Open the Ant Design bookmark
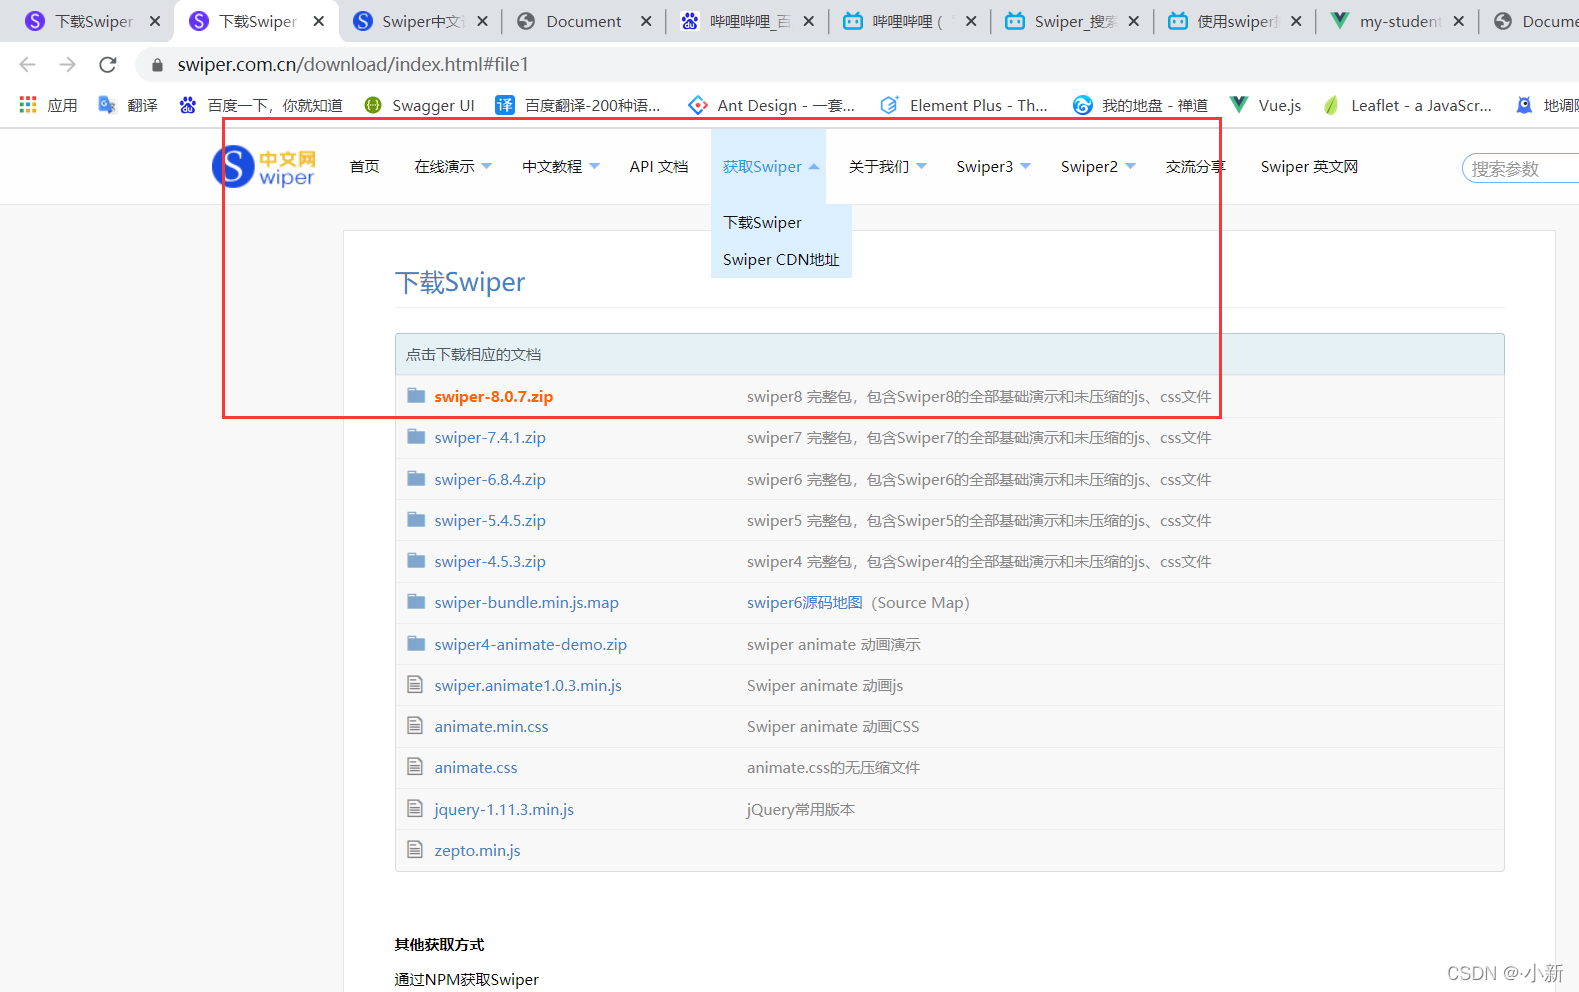1579x992 pixels. pyautogui.click(x=771, y=105)
